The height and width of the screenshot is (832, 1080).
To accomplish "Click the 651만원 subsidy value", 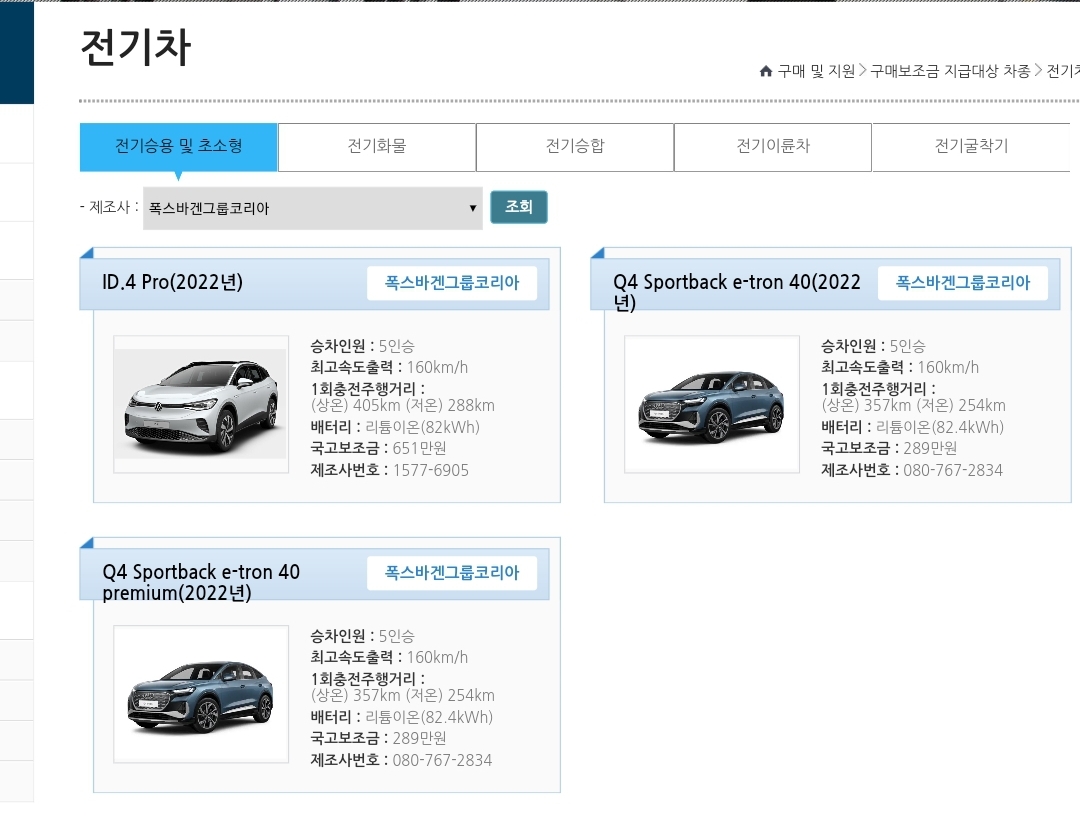I will 419,448.
